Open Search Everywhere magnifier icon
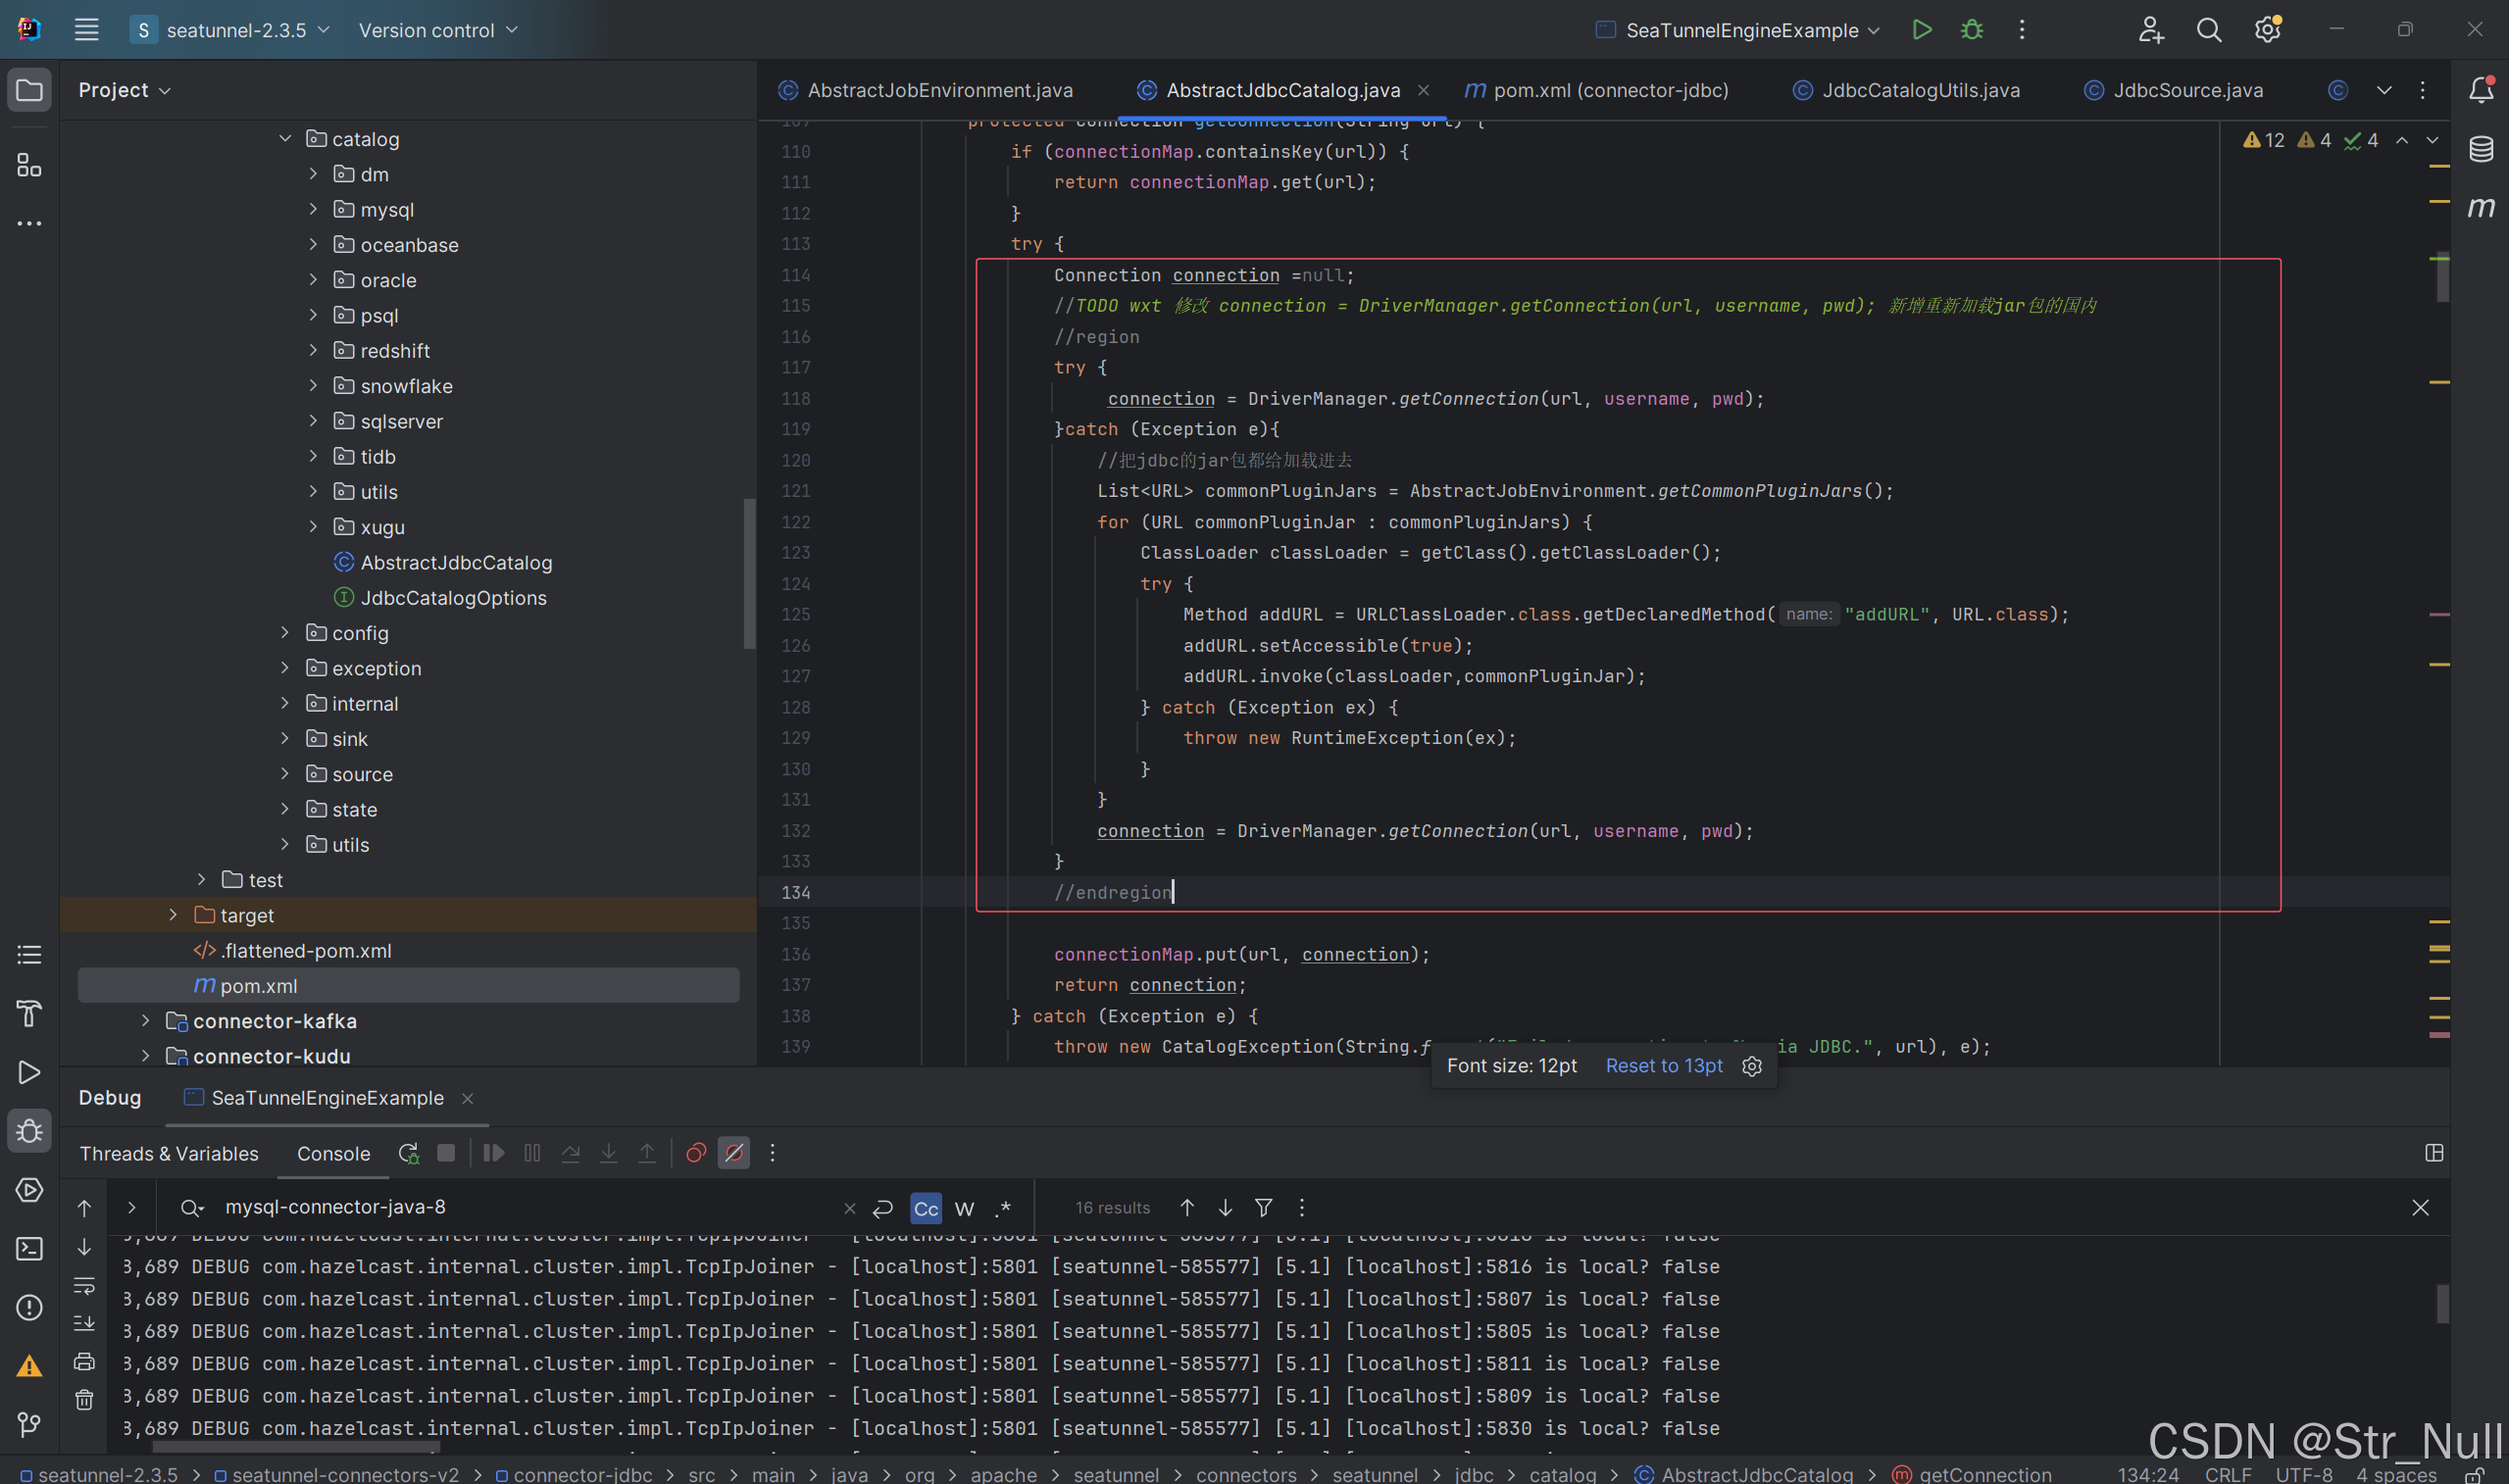The width and height of the screenshot is (2509, 1484). [2208, 30]
